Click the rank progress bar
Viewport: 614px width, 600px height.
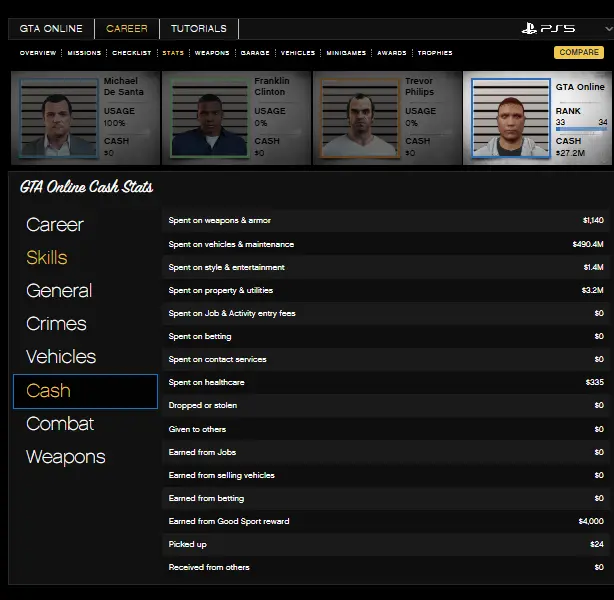(x=581, y=130)
